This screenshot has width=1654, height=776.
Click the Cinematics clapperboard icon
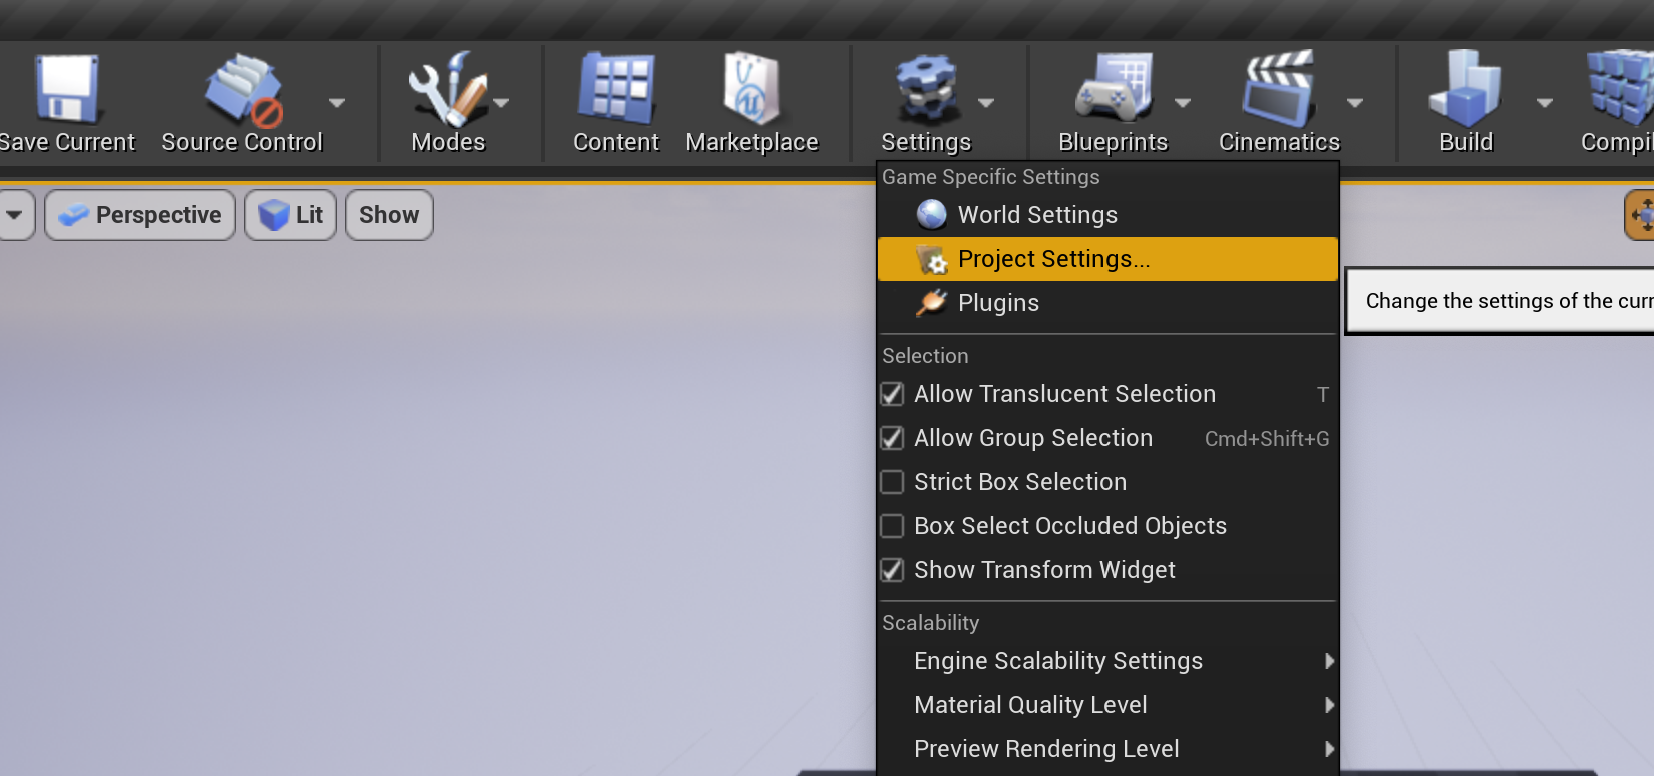(x=1278, y=89)
